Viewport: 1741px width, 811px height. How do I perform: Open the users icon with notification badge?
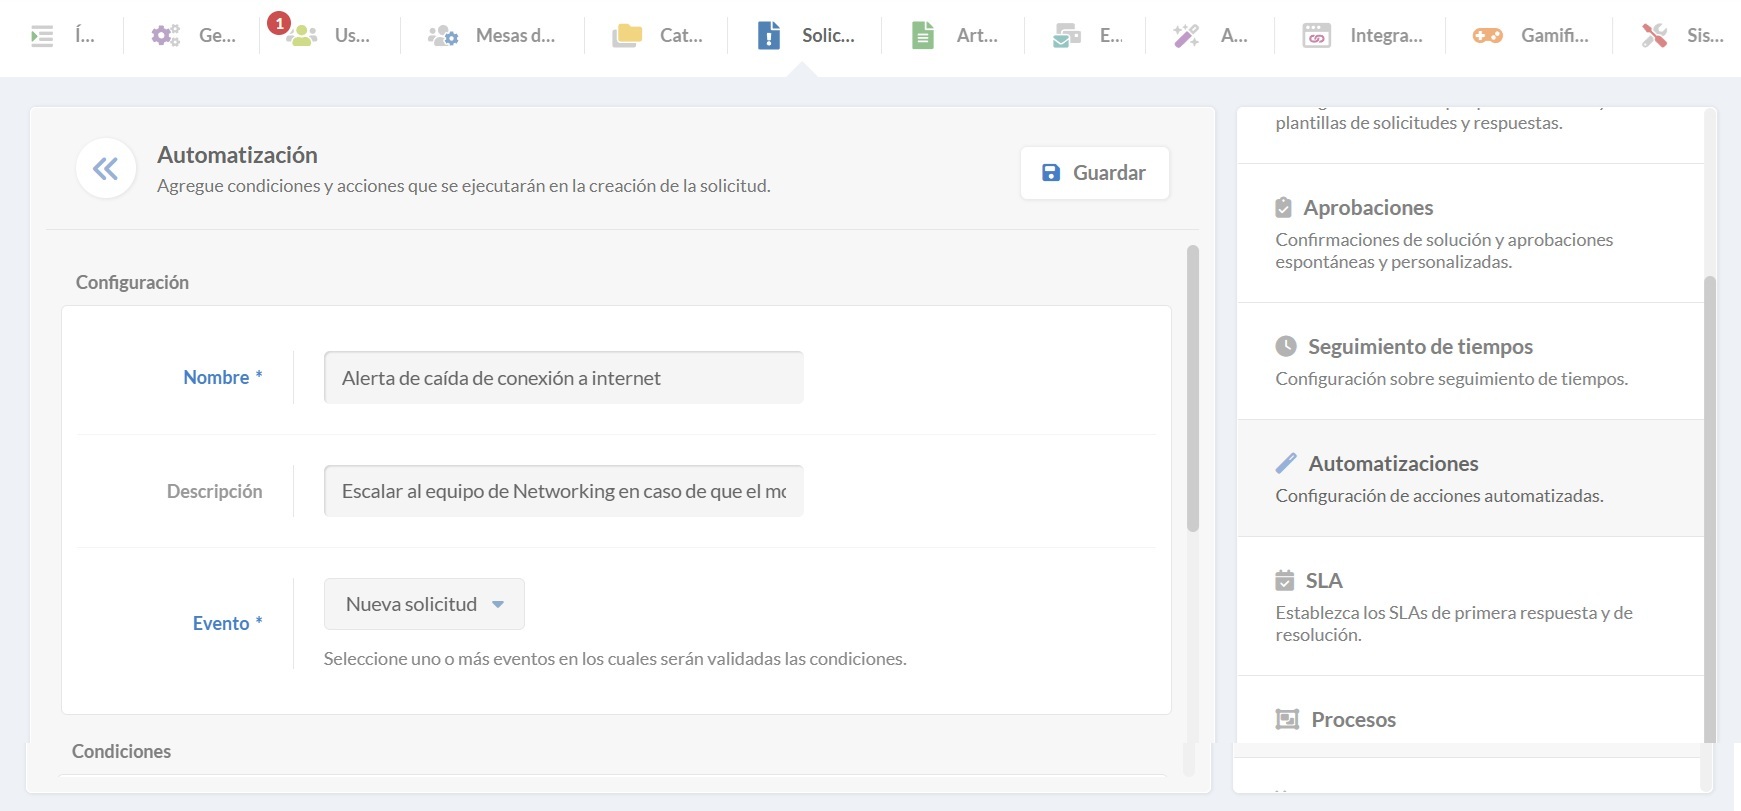(300, 36)
